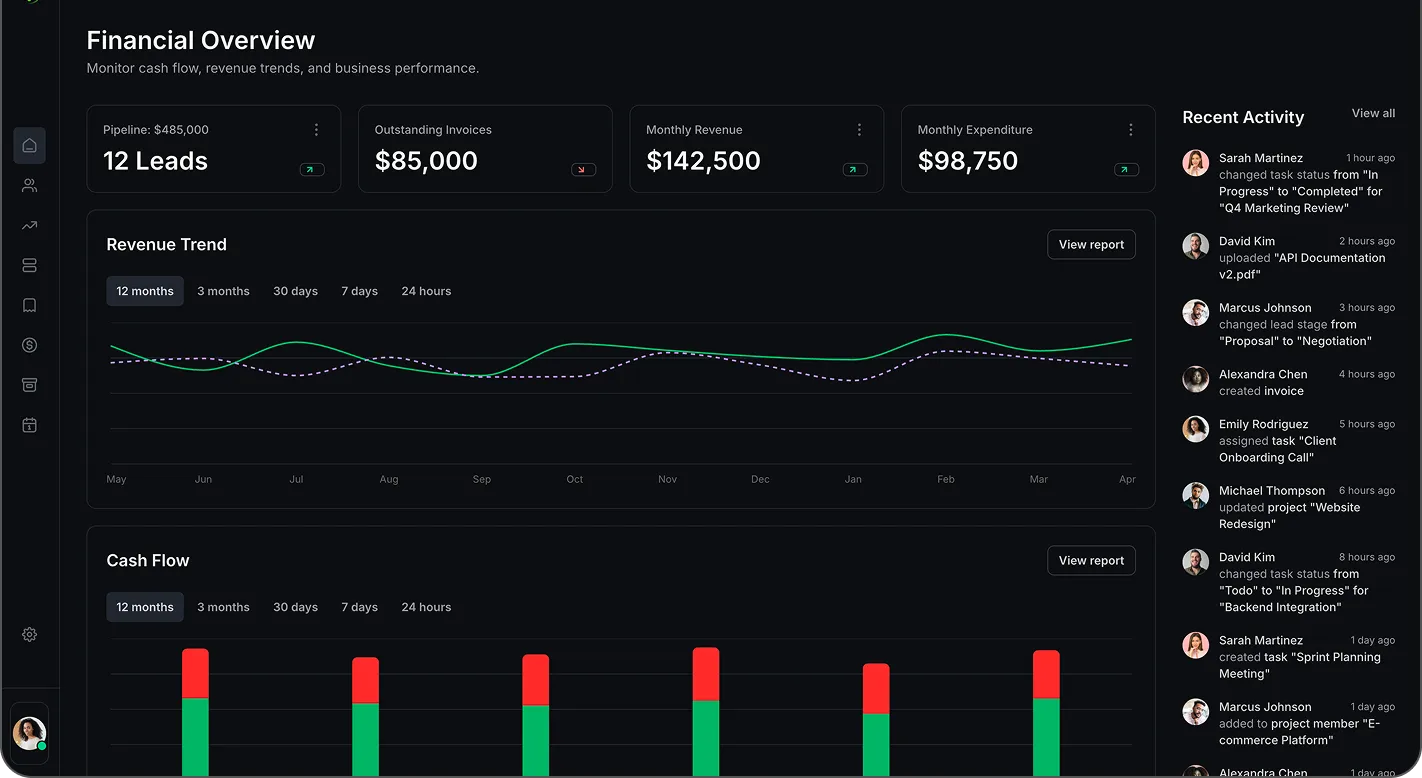The image size is (1422, 778).
Task: Click Sarah Martinez avatar on Sprint Planning activity
Action: pyautogui.click(x=1195, y=645)
